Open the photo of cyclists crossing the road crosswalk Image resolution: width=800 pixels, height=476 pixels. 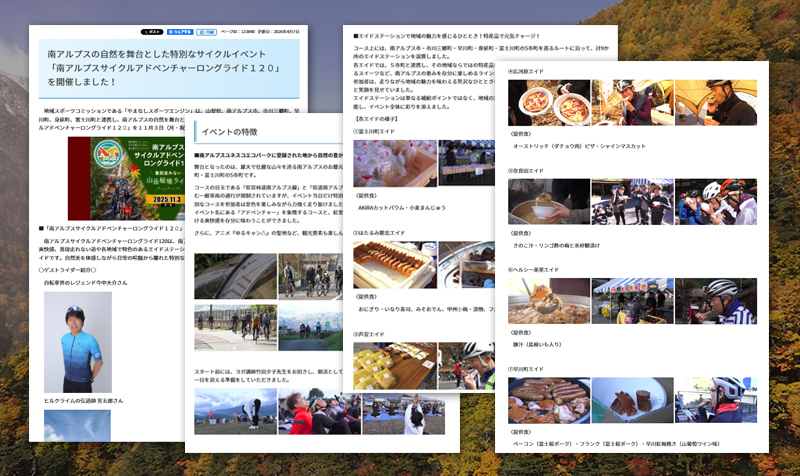pos(235,328)
